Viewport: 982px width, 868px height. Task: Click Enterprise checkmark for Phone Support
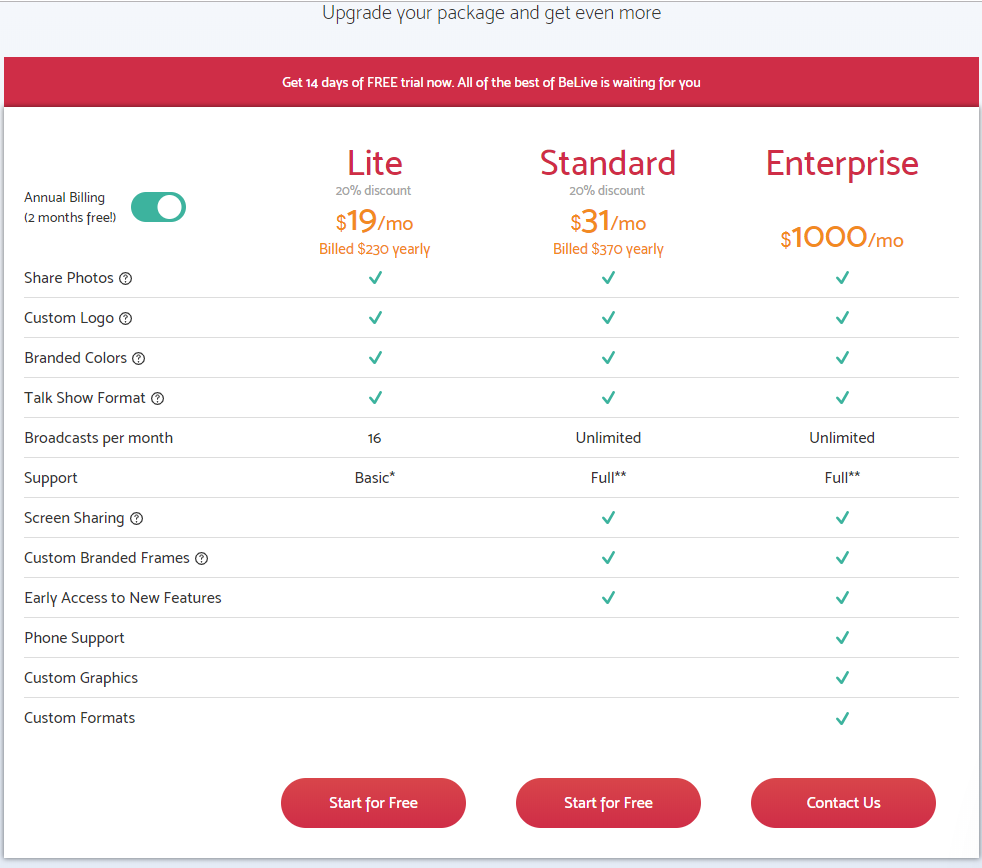(842, 638)
